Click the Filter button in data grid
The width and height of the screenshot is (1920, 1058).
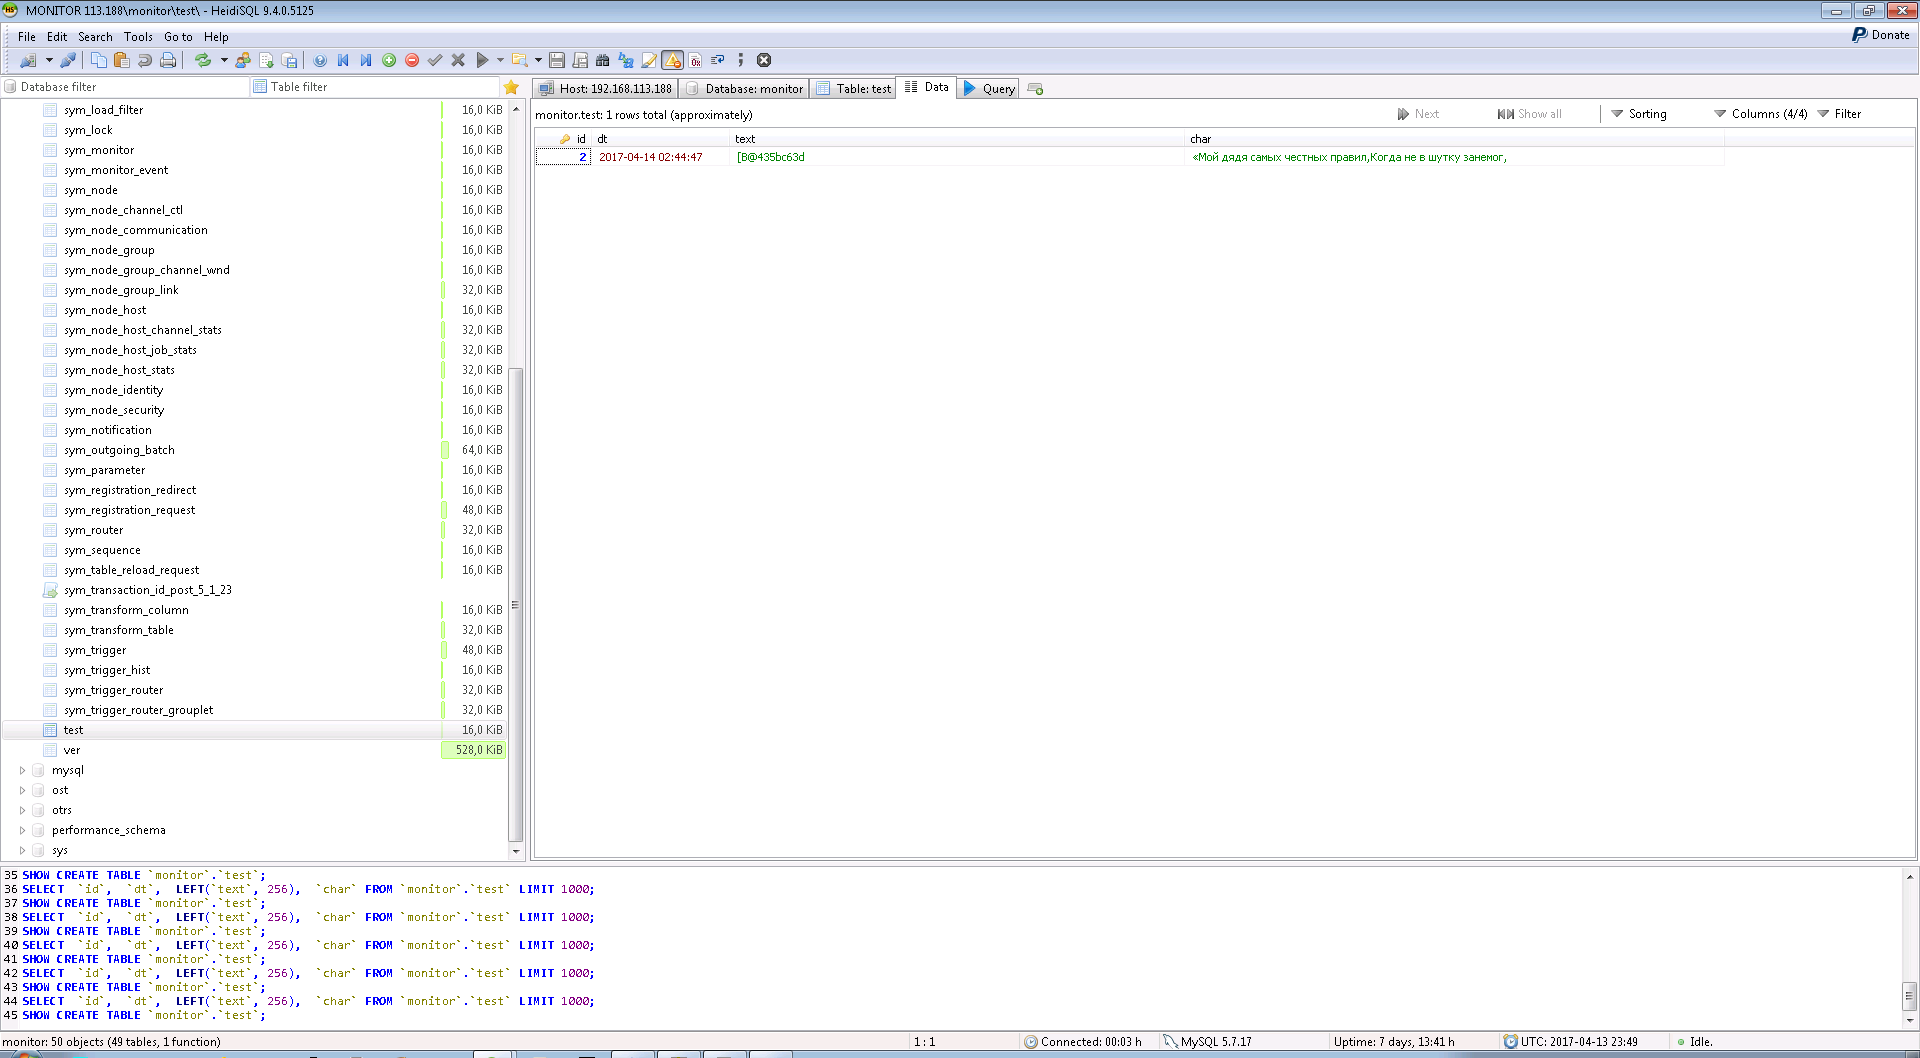tap(1839, 114)
